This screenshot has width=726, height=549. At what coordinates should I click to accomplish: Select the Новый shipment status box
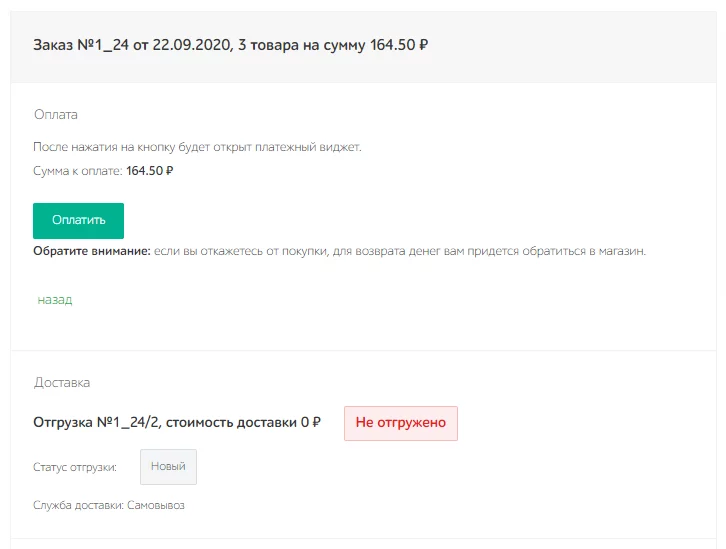pos(168,467)
